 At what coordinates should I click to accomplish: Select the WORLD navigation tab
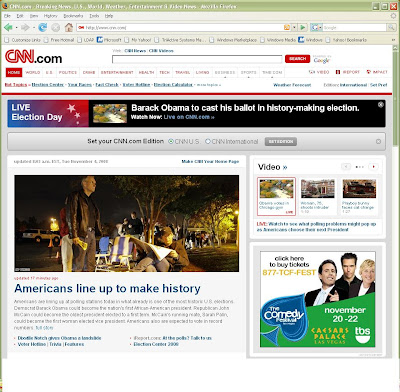tap(33, 72)
